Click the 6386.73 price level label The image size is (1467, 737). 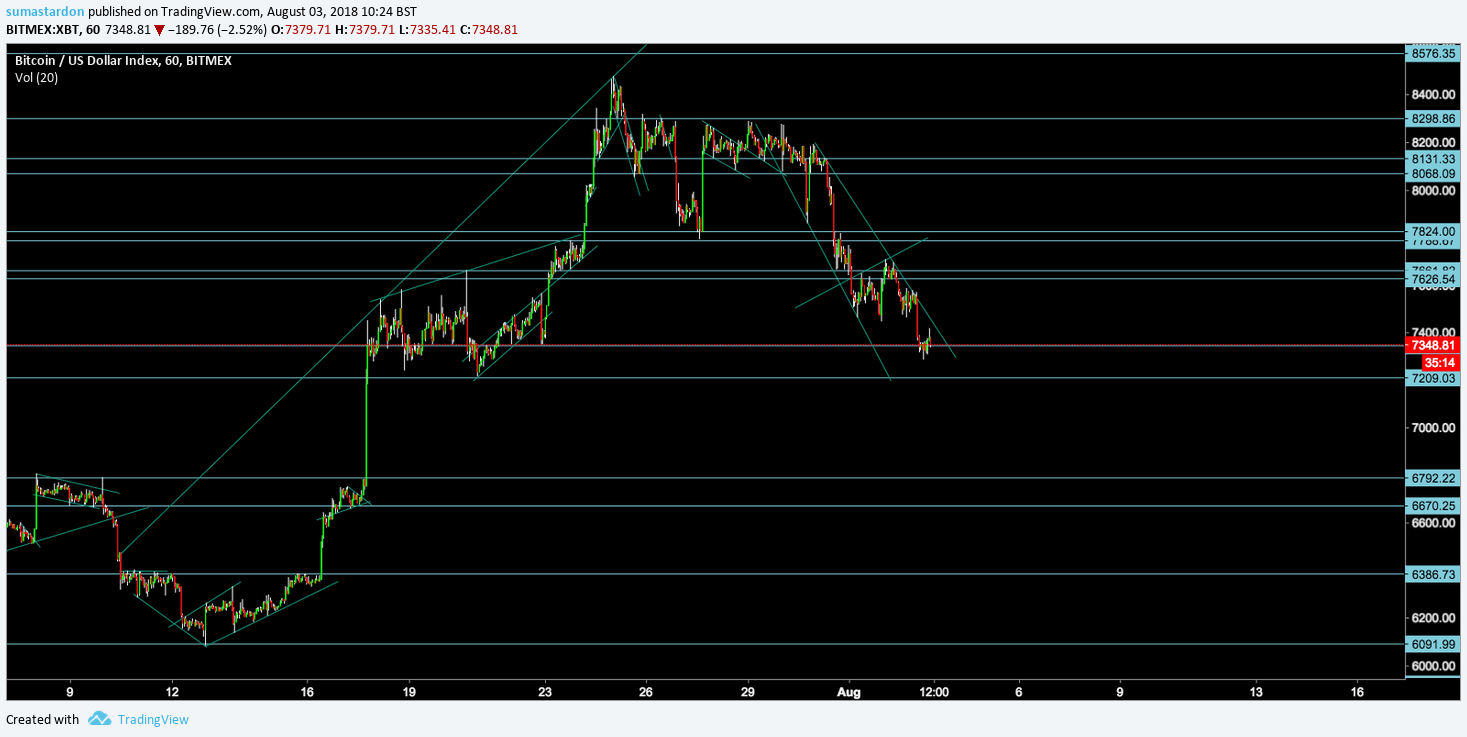point(1432,574)
